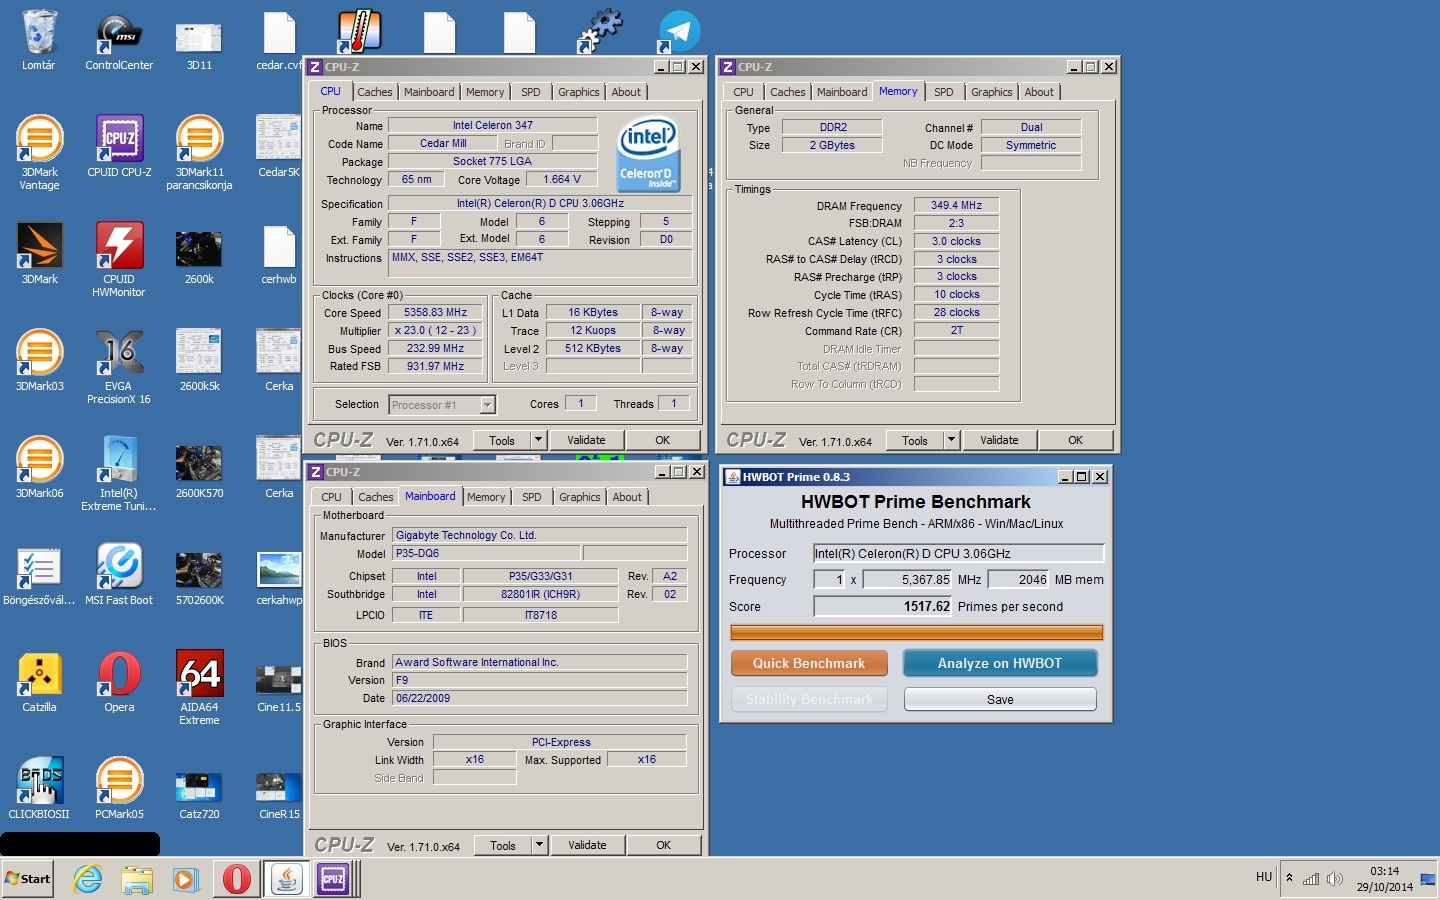Screen dimensions: 1440x900
Task: Open the 3D11 desktop file
Action: click(x=199, y=38)
